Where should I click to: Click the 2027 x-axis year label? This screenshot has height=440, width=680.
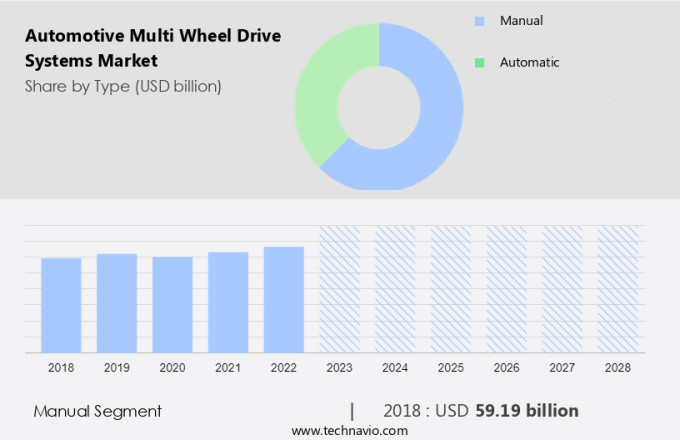(x=562, y=368)
